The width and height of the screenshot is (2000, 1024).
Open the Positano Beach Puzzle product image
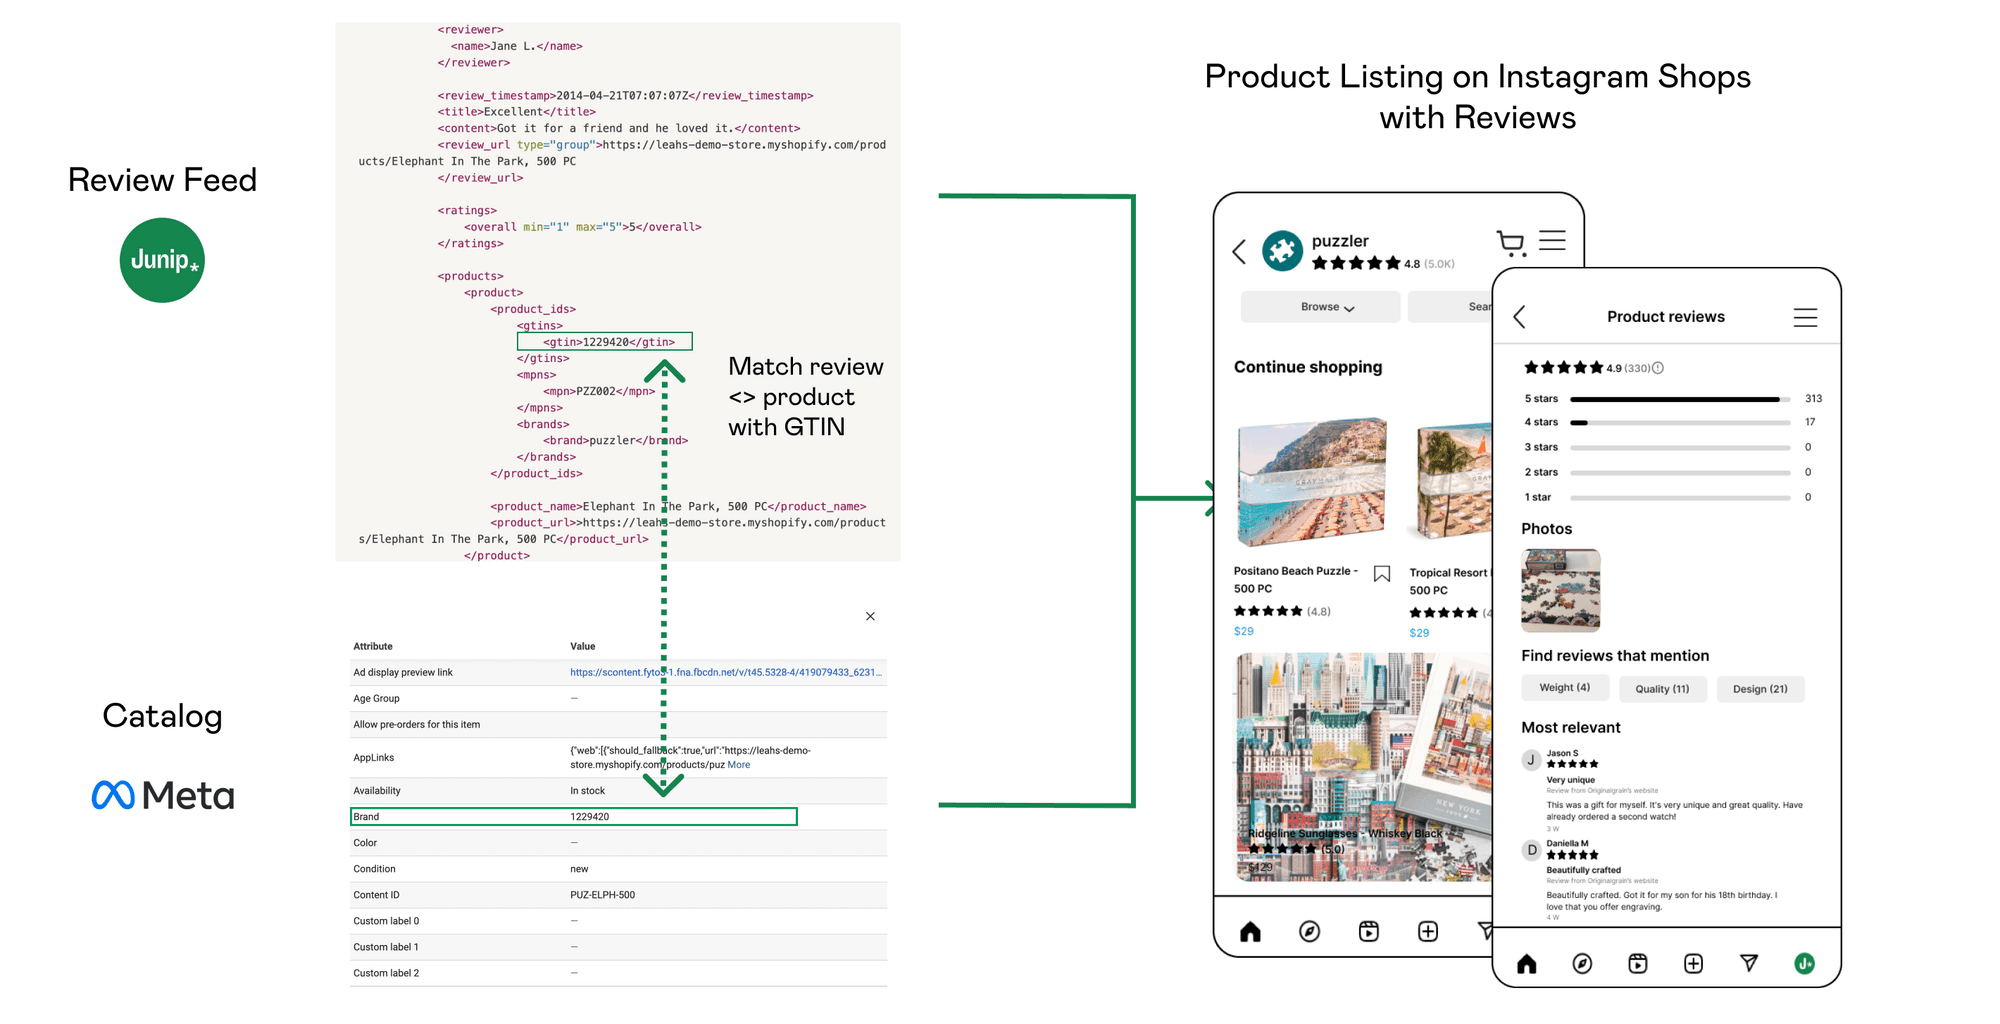1312,482
